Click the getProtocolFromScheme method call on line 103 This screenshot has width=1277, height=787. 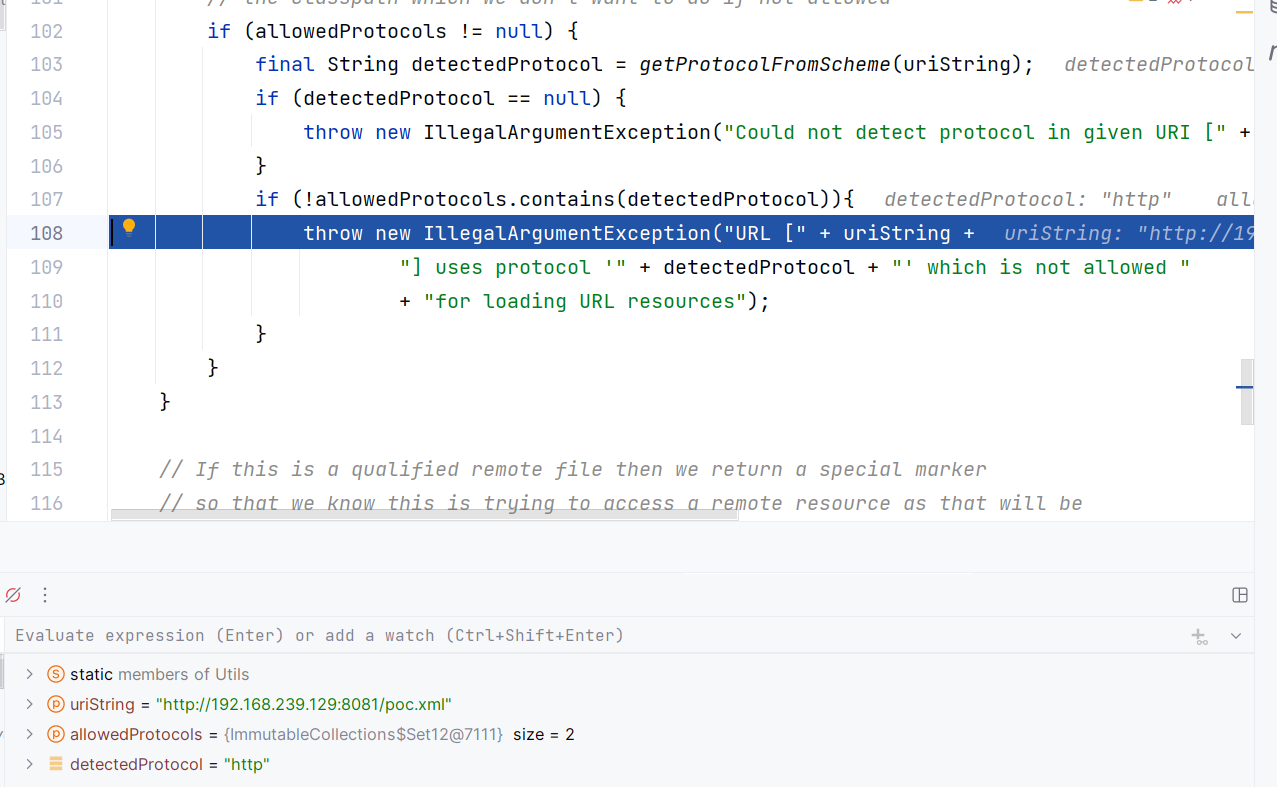click(765, 64)
